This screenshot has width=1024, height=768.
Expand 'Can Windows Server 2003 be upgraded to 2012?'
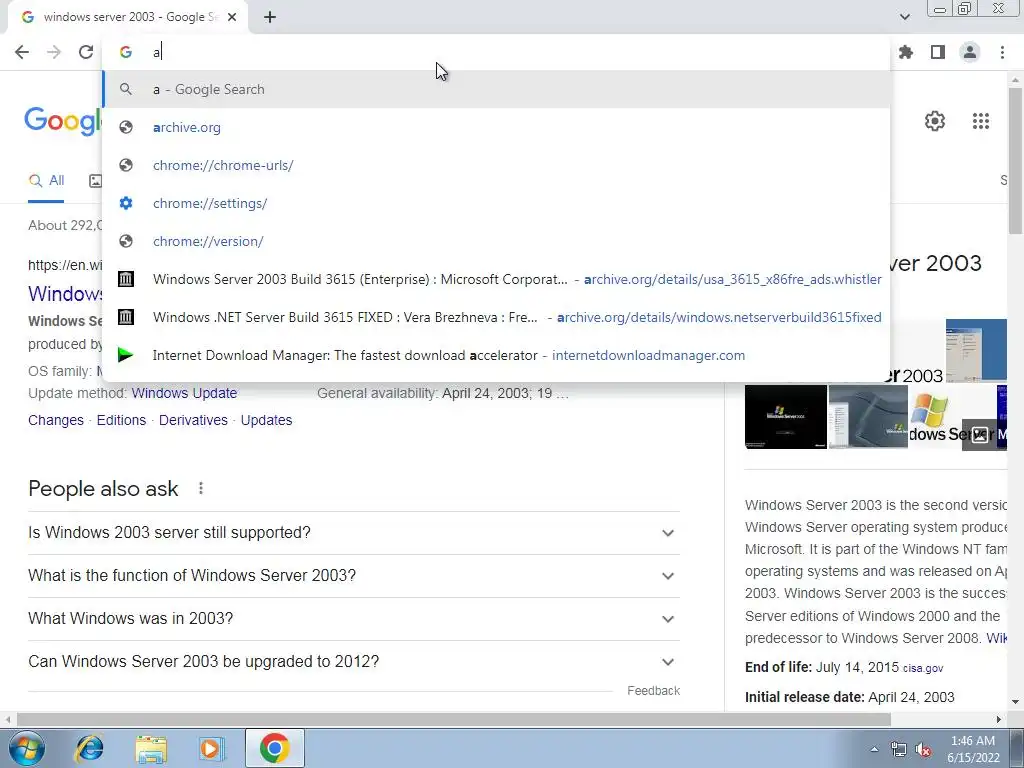pyautogui.click(x=354, y=662)
